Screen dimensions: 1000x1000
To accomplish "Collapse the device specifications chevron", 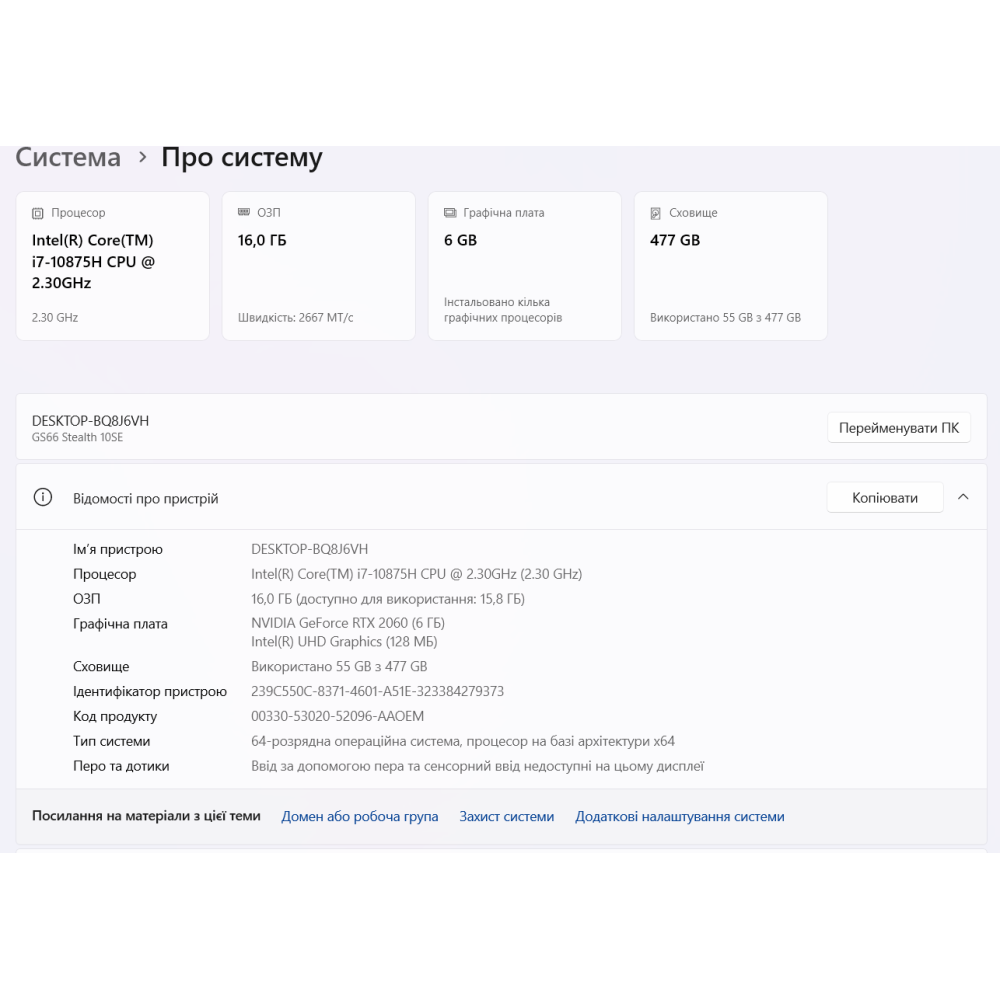I will coord(963,497).
